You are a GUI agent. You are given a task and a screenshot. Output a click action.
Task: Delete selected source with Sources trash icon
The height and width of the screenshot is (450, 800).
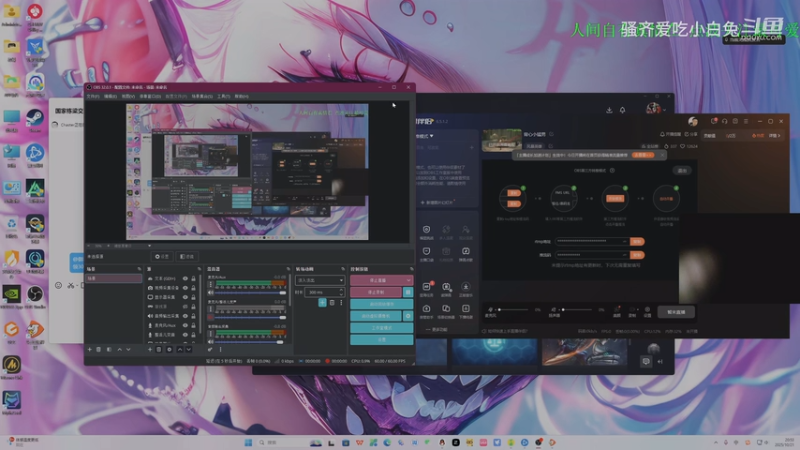pyautogui.click(x=159, y=349)
